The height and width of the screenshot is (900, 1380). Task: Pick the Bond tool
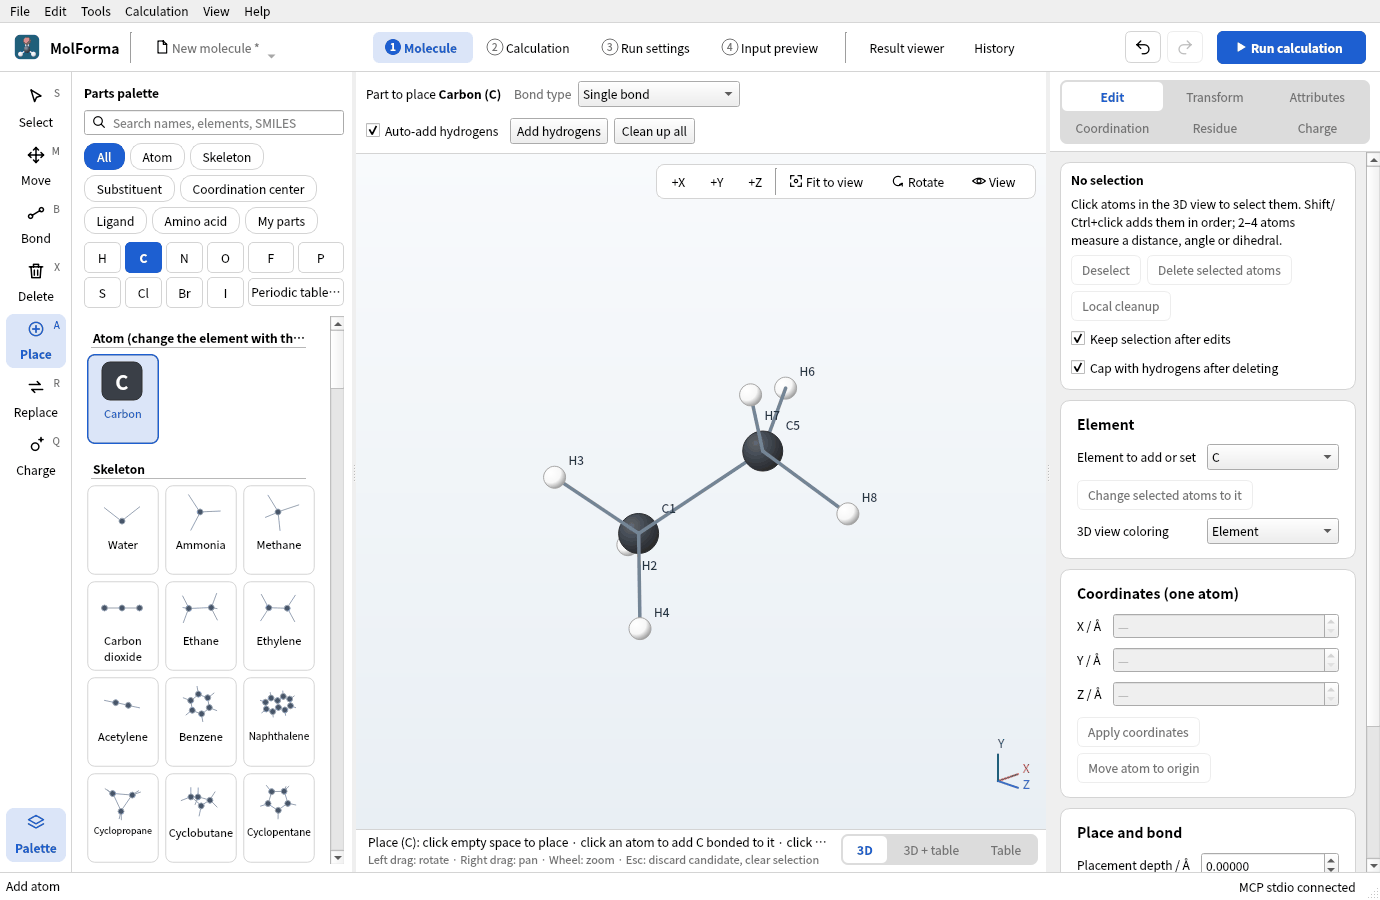click(36, 224)
